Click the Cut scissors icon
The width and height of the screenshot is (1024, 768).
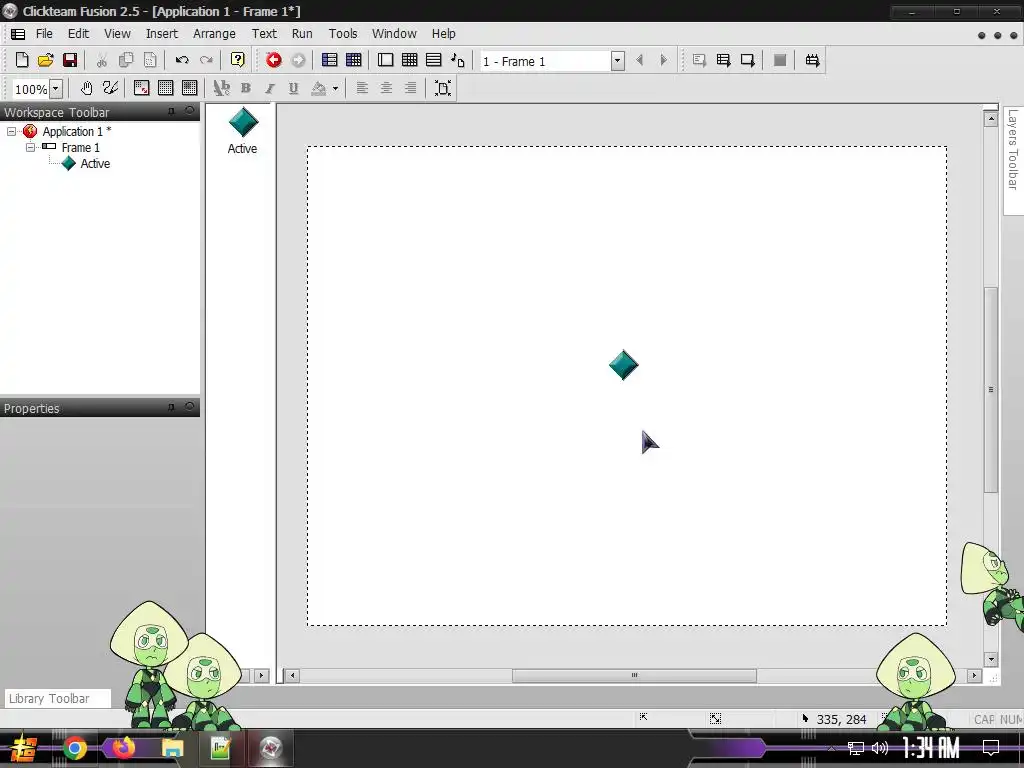pyautogui.click(x=102, y=60)
